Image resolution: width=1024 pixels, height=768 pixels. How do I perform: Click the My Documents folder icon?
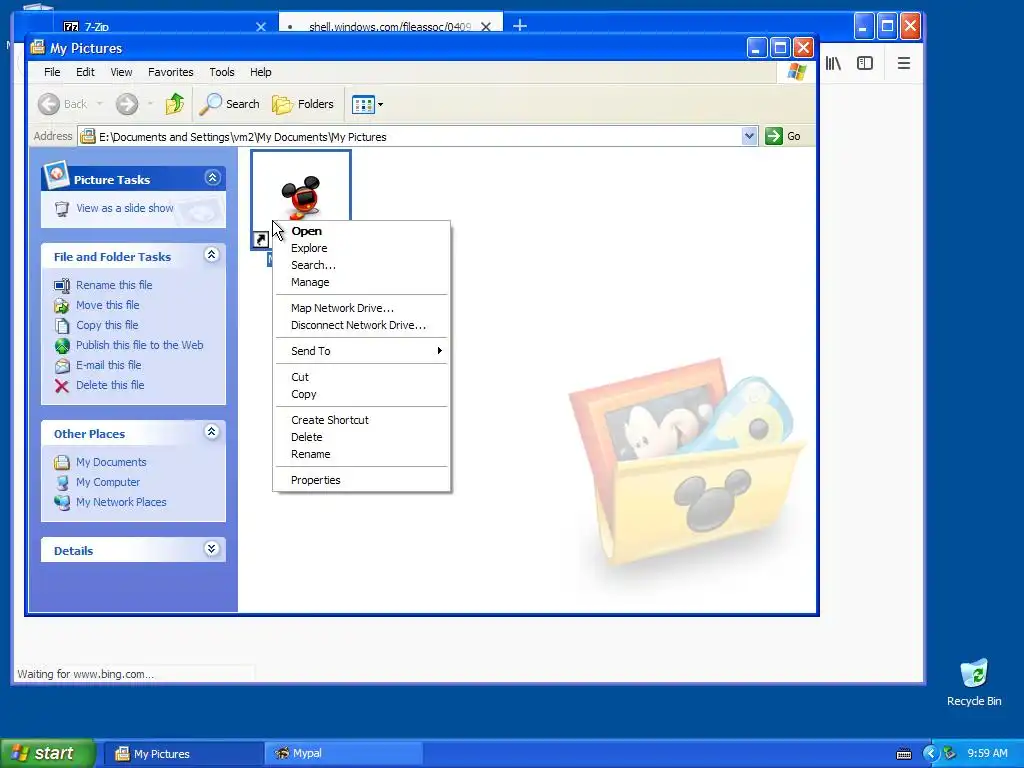[x=61, y=462]
